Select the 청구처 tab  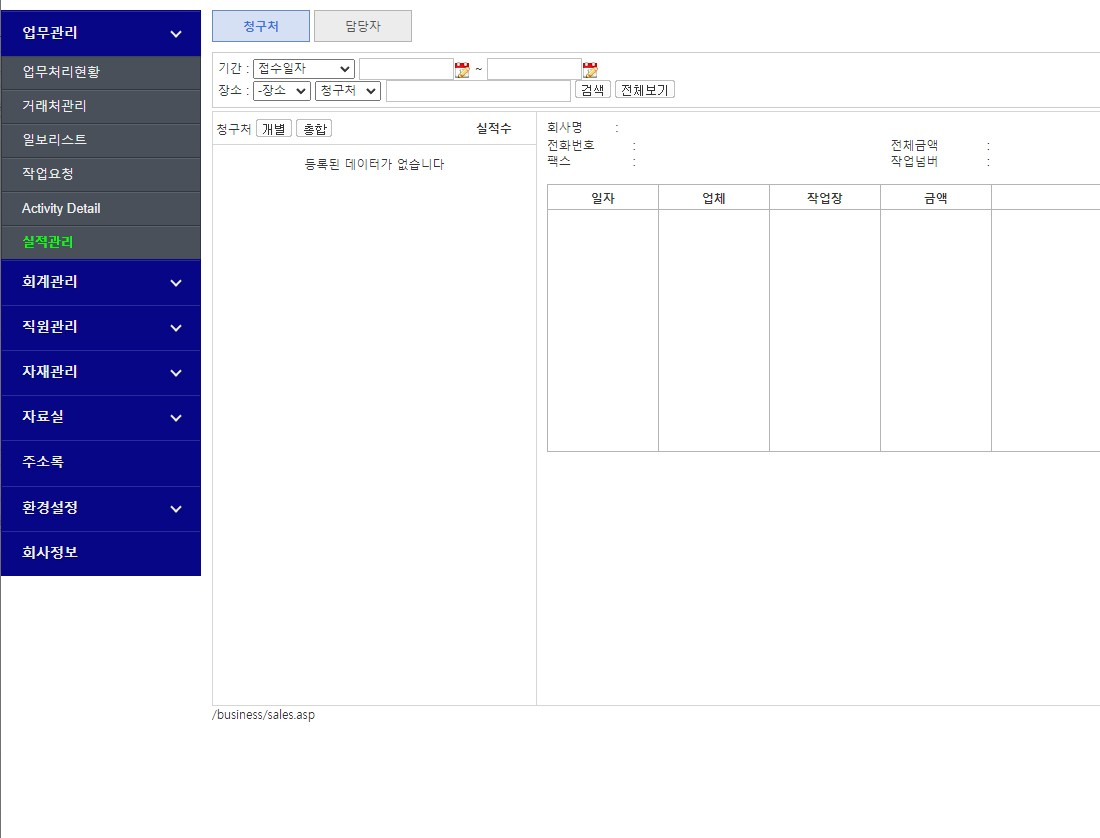click(261, 27)
